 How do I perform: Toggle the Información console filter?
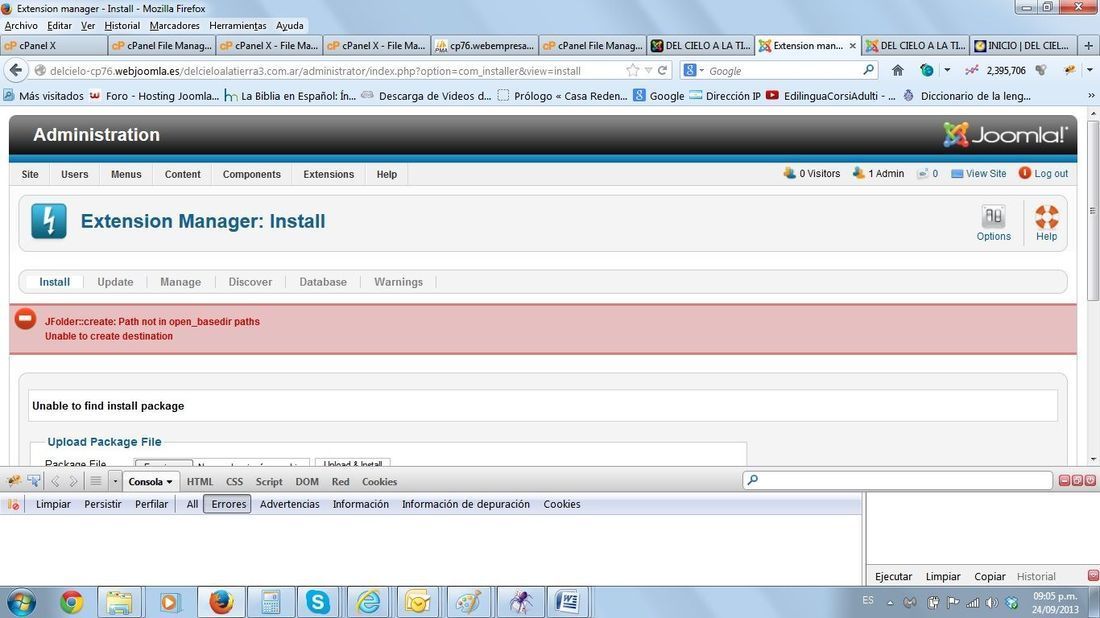pyautogui.click(x=361, y=504)
